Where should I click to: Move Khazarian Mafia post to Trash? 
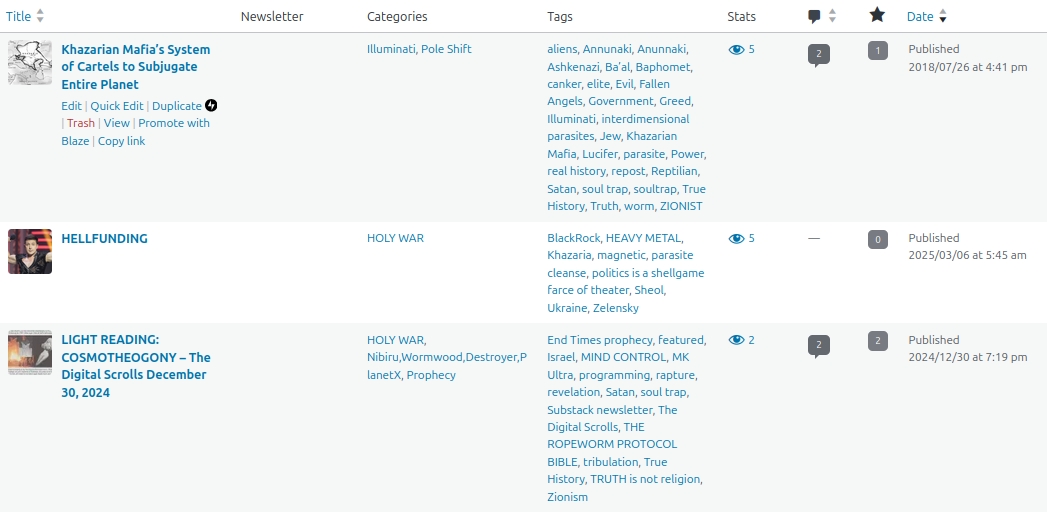[81, 123]
